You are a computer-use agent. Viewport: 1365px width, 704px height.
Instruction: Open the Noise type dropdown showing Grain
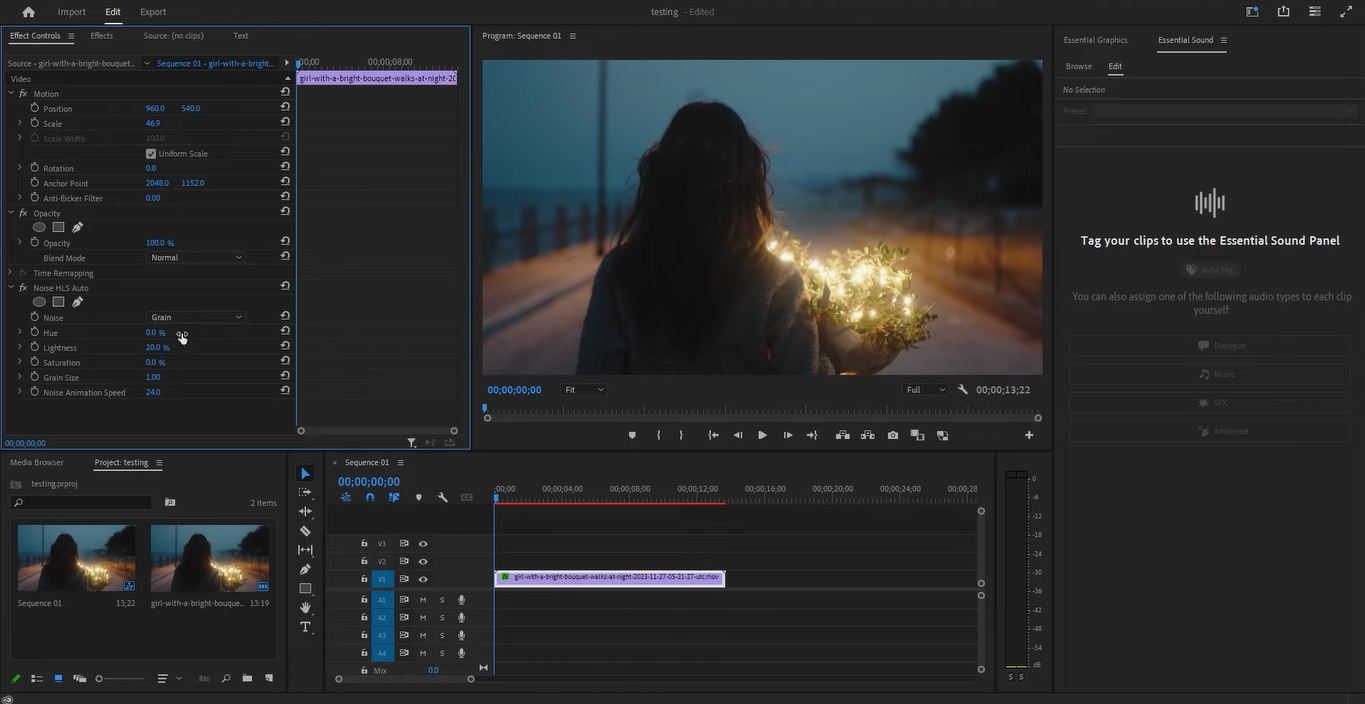pyautogui.click(x=195, y=317)
